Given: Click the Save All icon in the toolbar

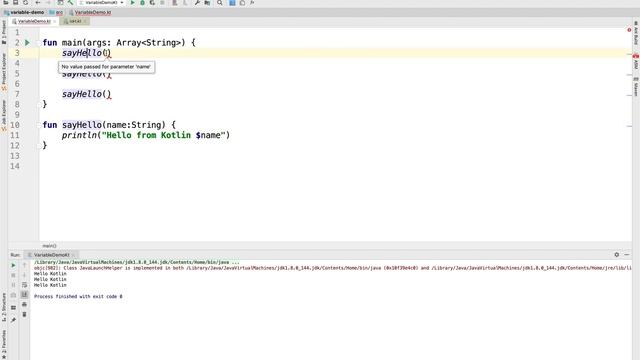Looking at the screenshot, I should (16, 2).
